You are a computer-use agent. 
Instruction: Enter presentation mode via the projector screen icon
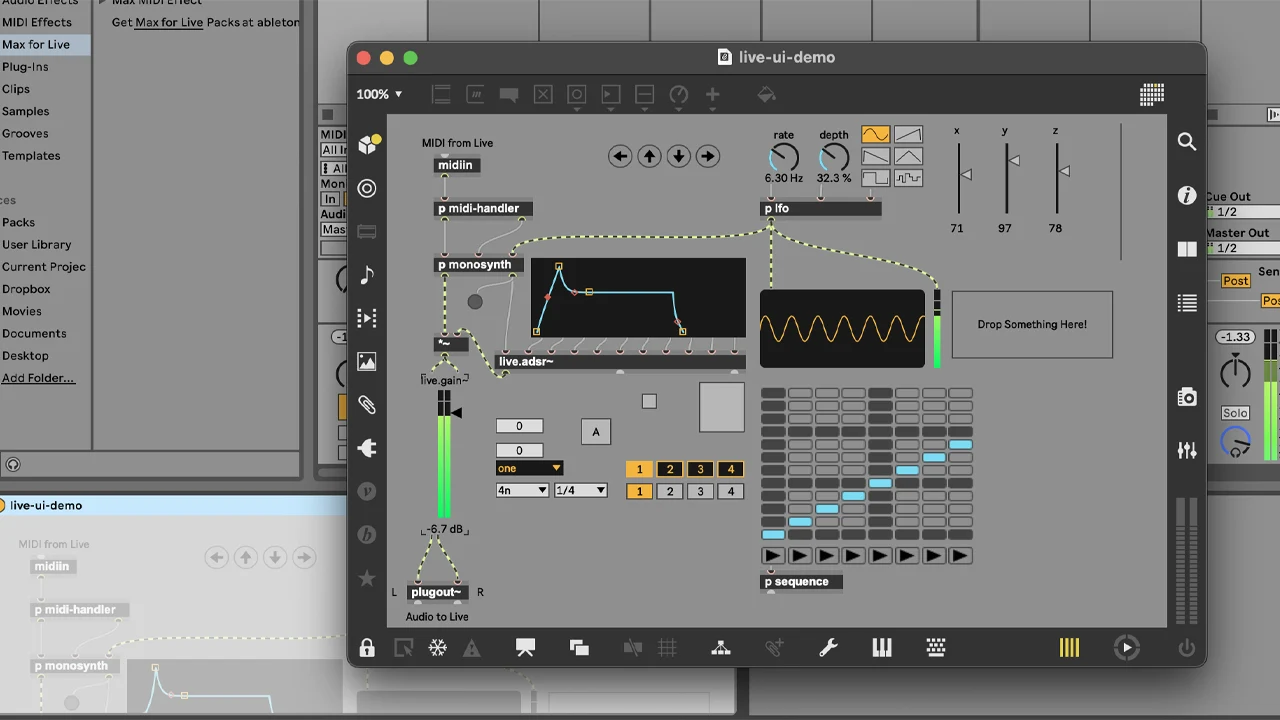[x=525, y=648]
